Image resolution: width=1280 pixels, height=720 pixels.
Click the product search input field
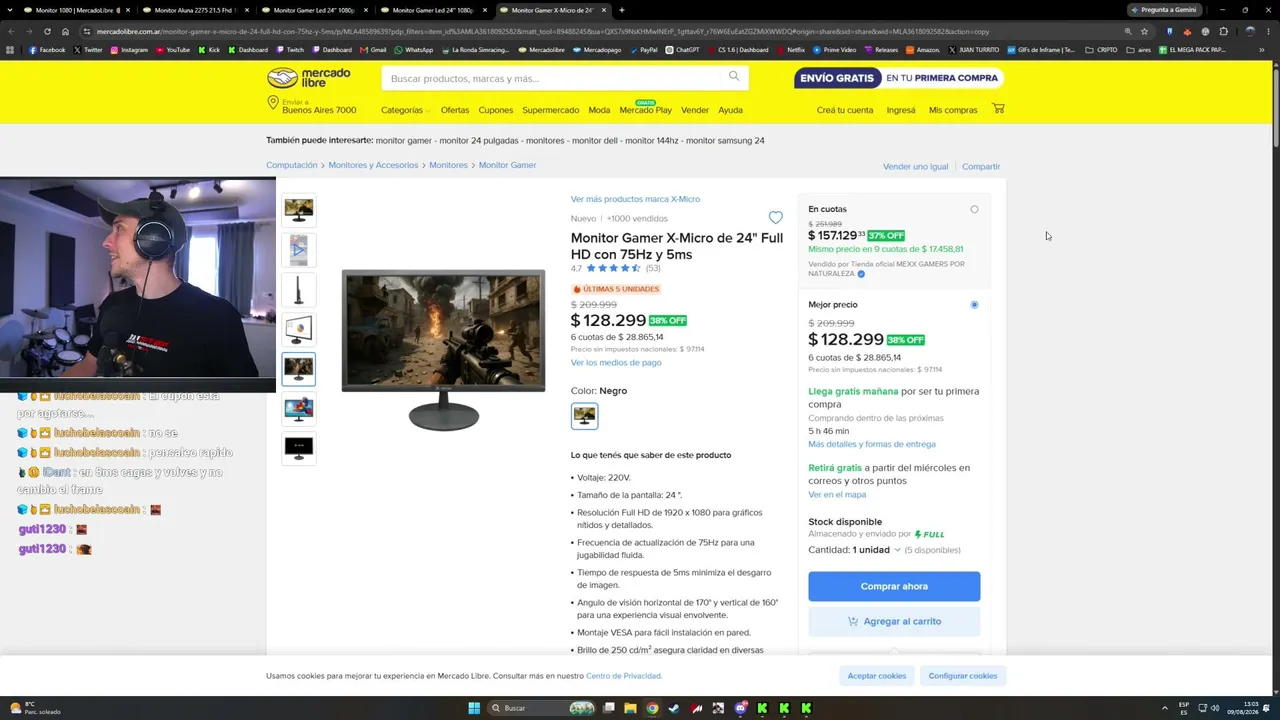click(x=553, y=78)
